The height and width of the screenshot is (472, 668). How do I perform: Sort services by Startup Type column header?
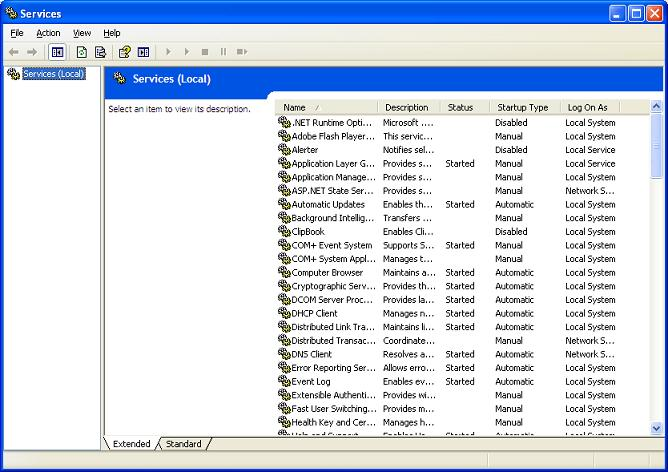tap(523, 107)
